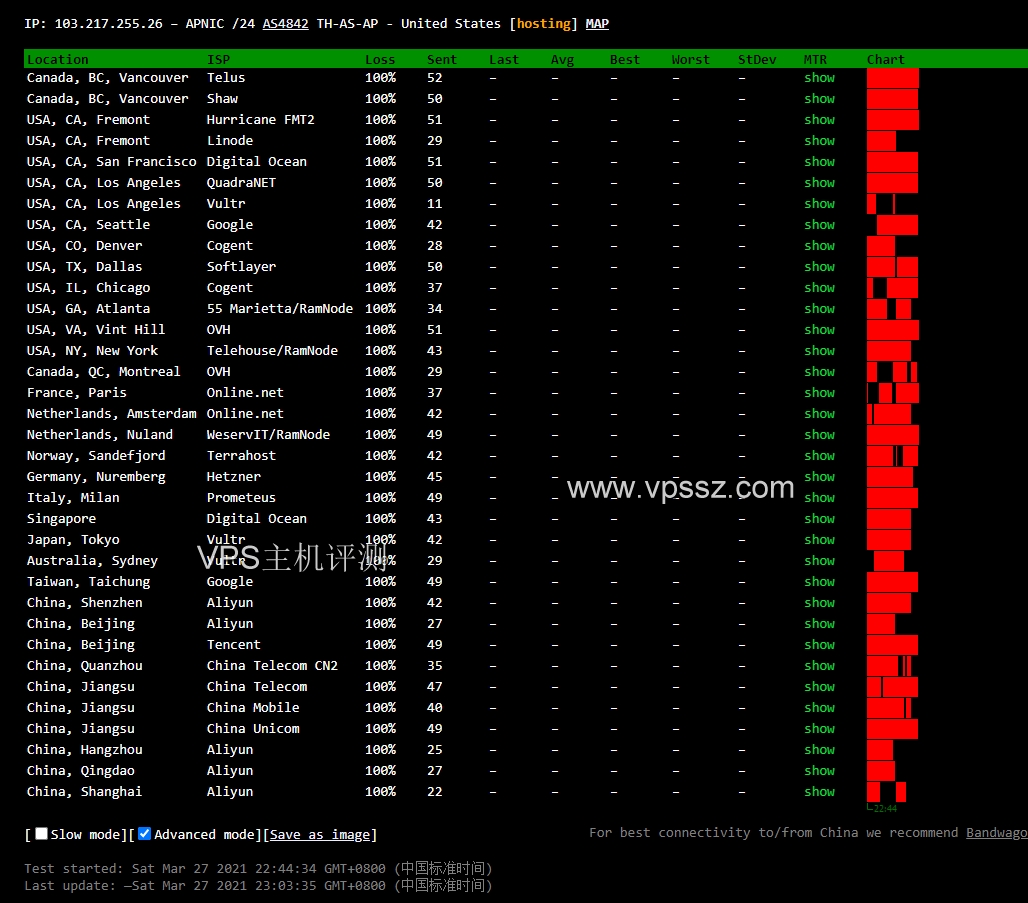
Task: Select 'Hurricane FMT2' ISP cell
Action: click(x=261, y=119)
